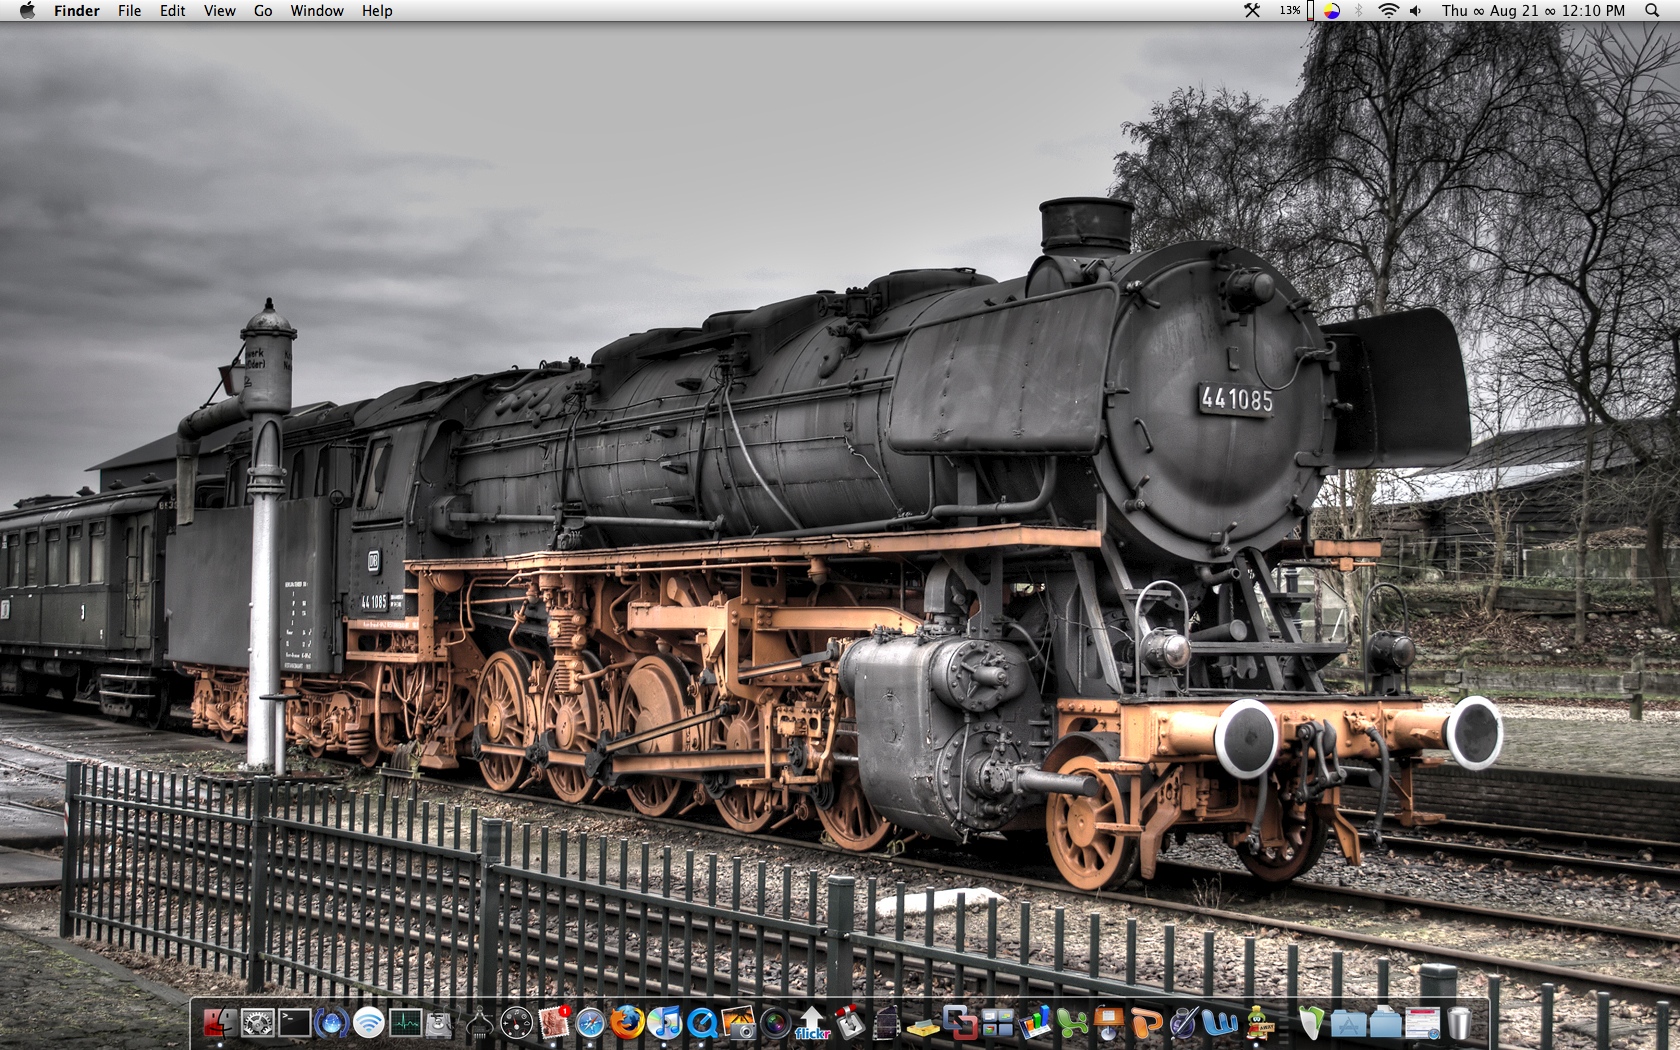Image resolution: width=1680 pixels, height=1050 pixels.
Task: Open the Applications folder stack in the Dock
Action: click(x=1347, y=1023)
